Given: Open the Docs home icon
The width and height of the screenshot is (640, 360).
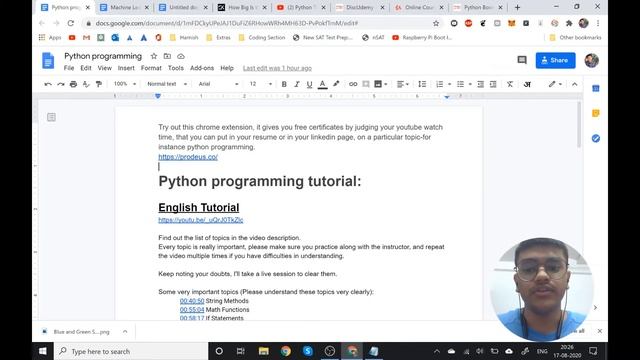Looking at the screenshot, I should click(48, 60).
